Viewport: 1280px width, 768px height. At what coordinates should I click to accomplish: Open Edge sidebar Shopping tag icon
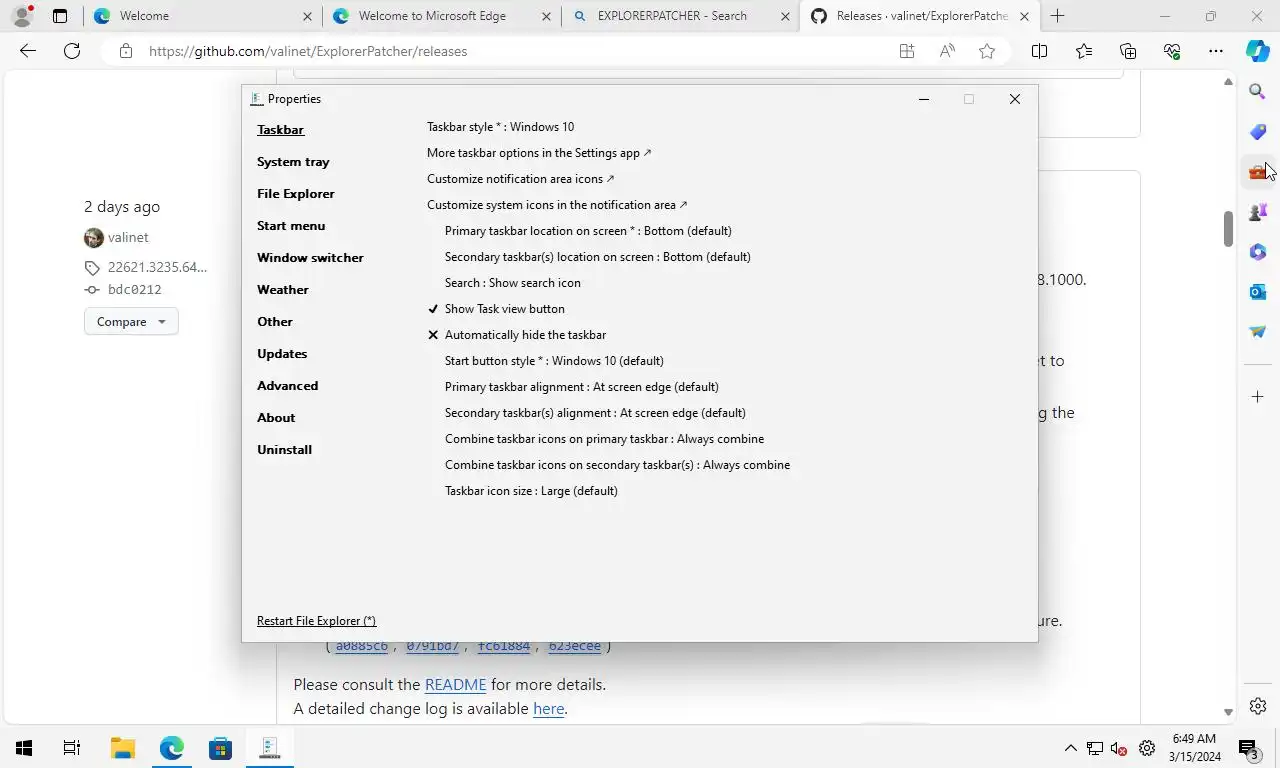click(1258, 132)
